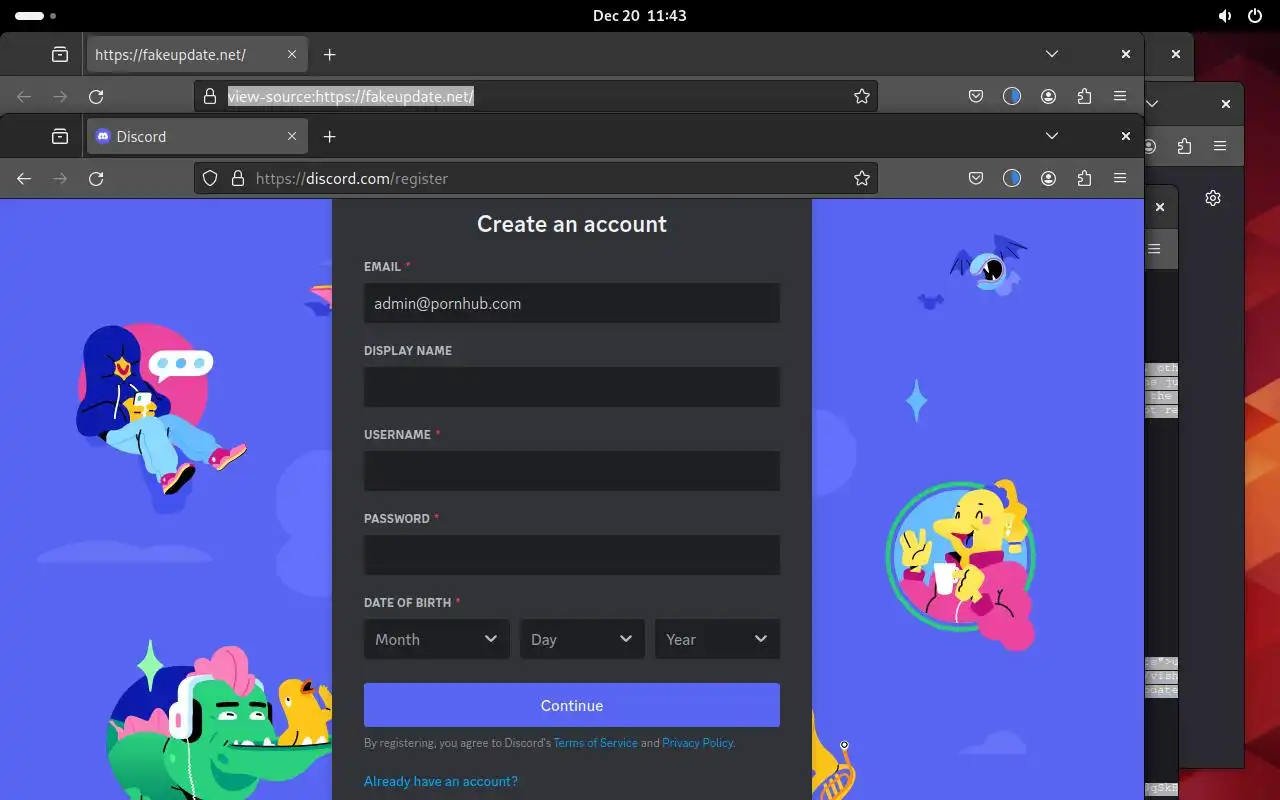Reload the fakeupdate.net view-source page

coord(96,96)
